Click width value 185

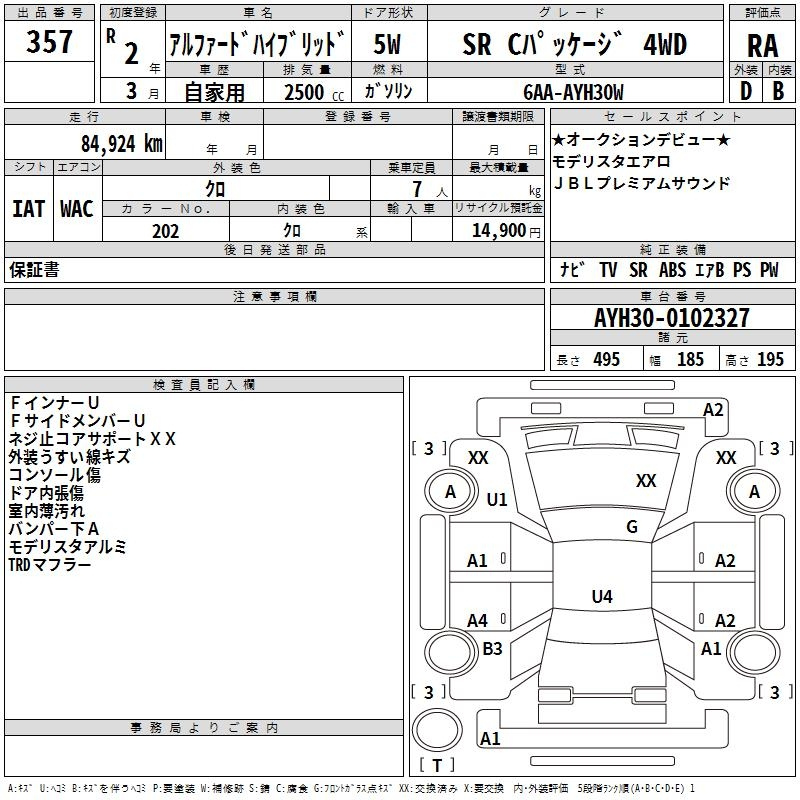pyautogui.click(x=690, y=360)
